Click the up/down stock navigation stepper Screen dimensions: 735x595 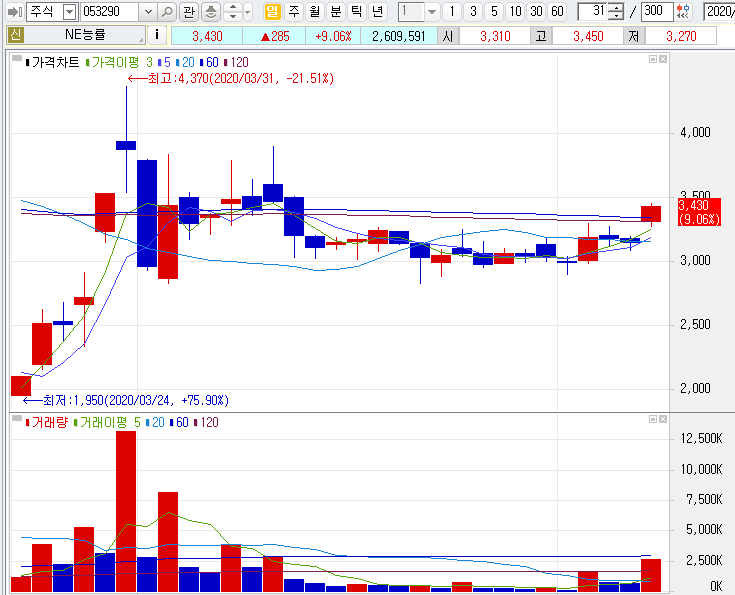click(233, 12)
